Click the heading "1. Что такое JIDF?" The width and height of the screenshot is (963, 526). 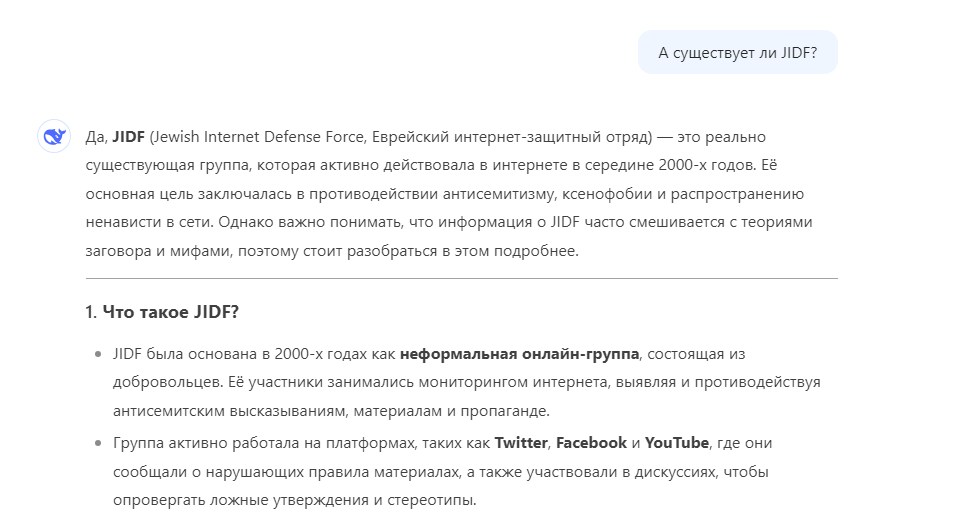click(x=162, y=313)
